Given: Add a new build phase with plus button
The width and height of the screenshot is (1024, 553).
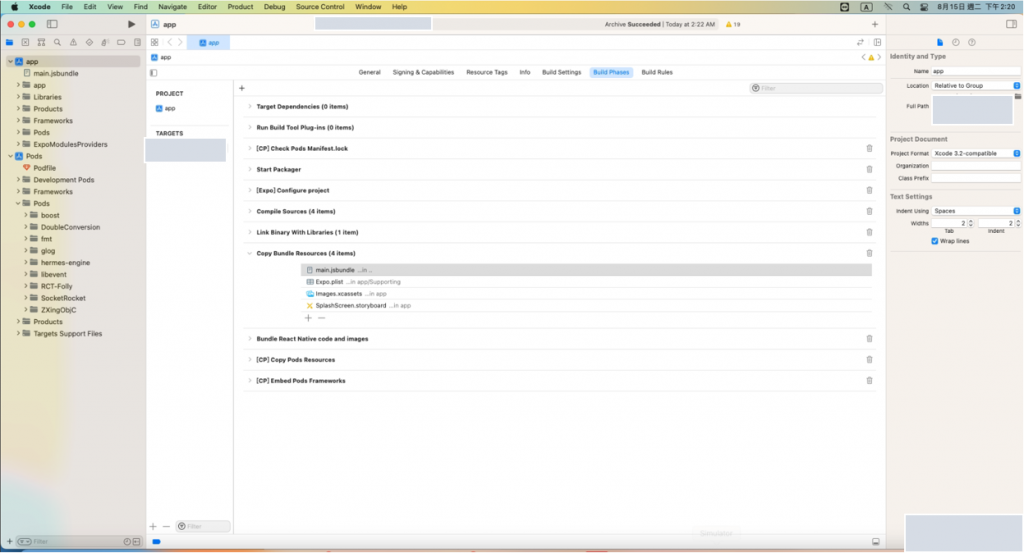Looking at the screenshot, I should [242, 88].
